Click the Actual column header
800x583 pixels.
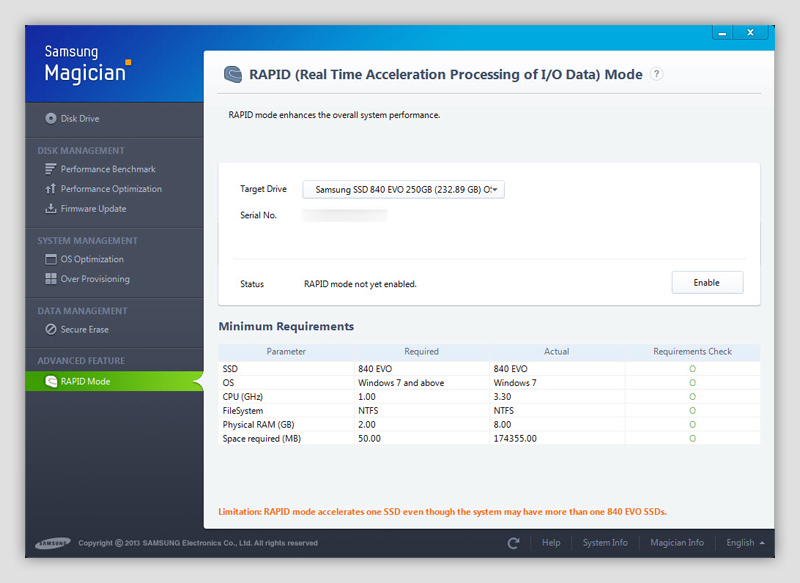click(x=557, y=351)
